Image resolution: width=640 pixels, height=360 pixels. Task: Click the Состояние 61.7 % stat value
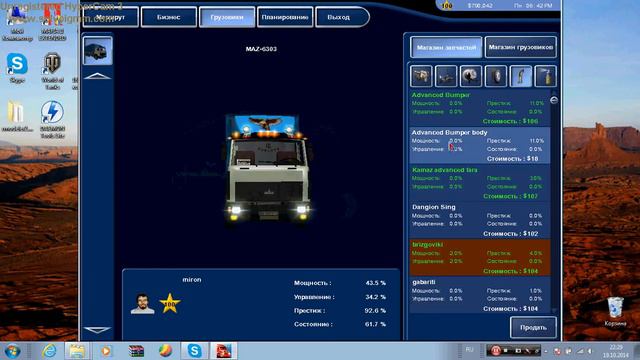(x=376, y=324)
